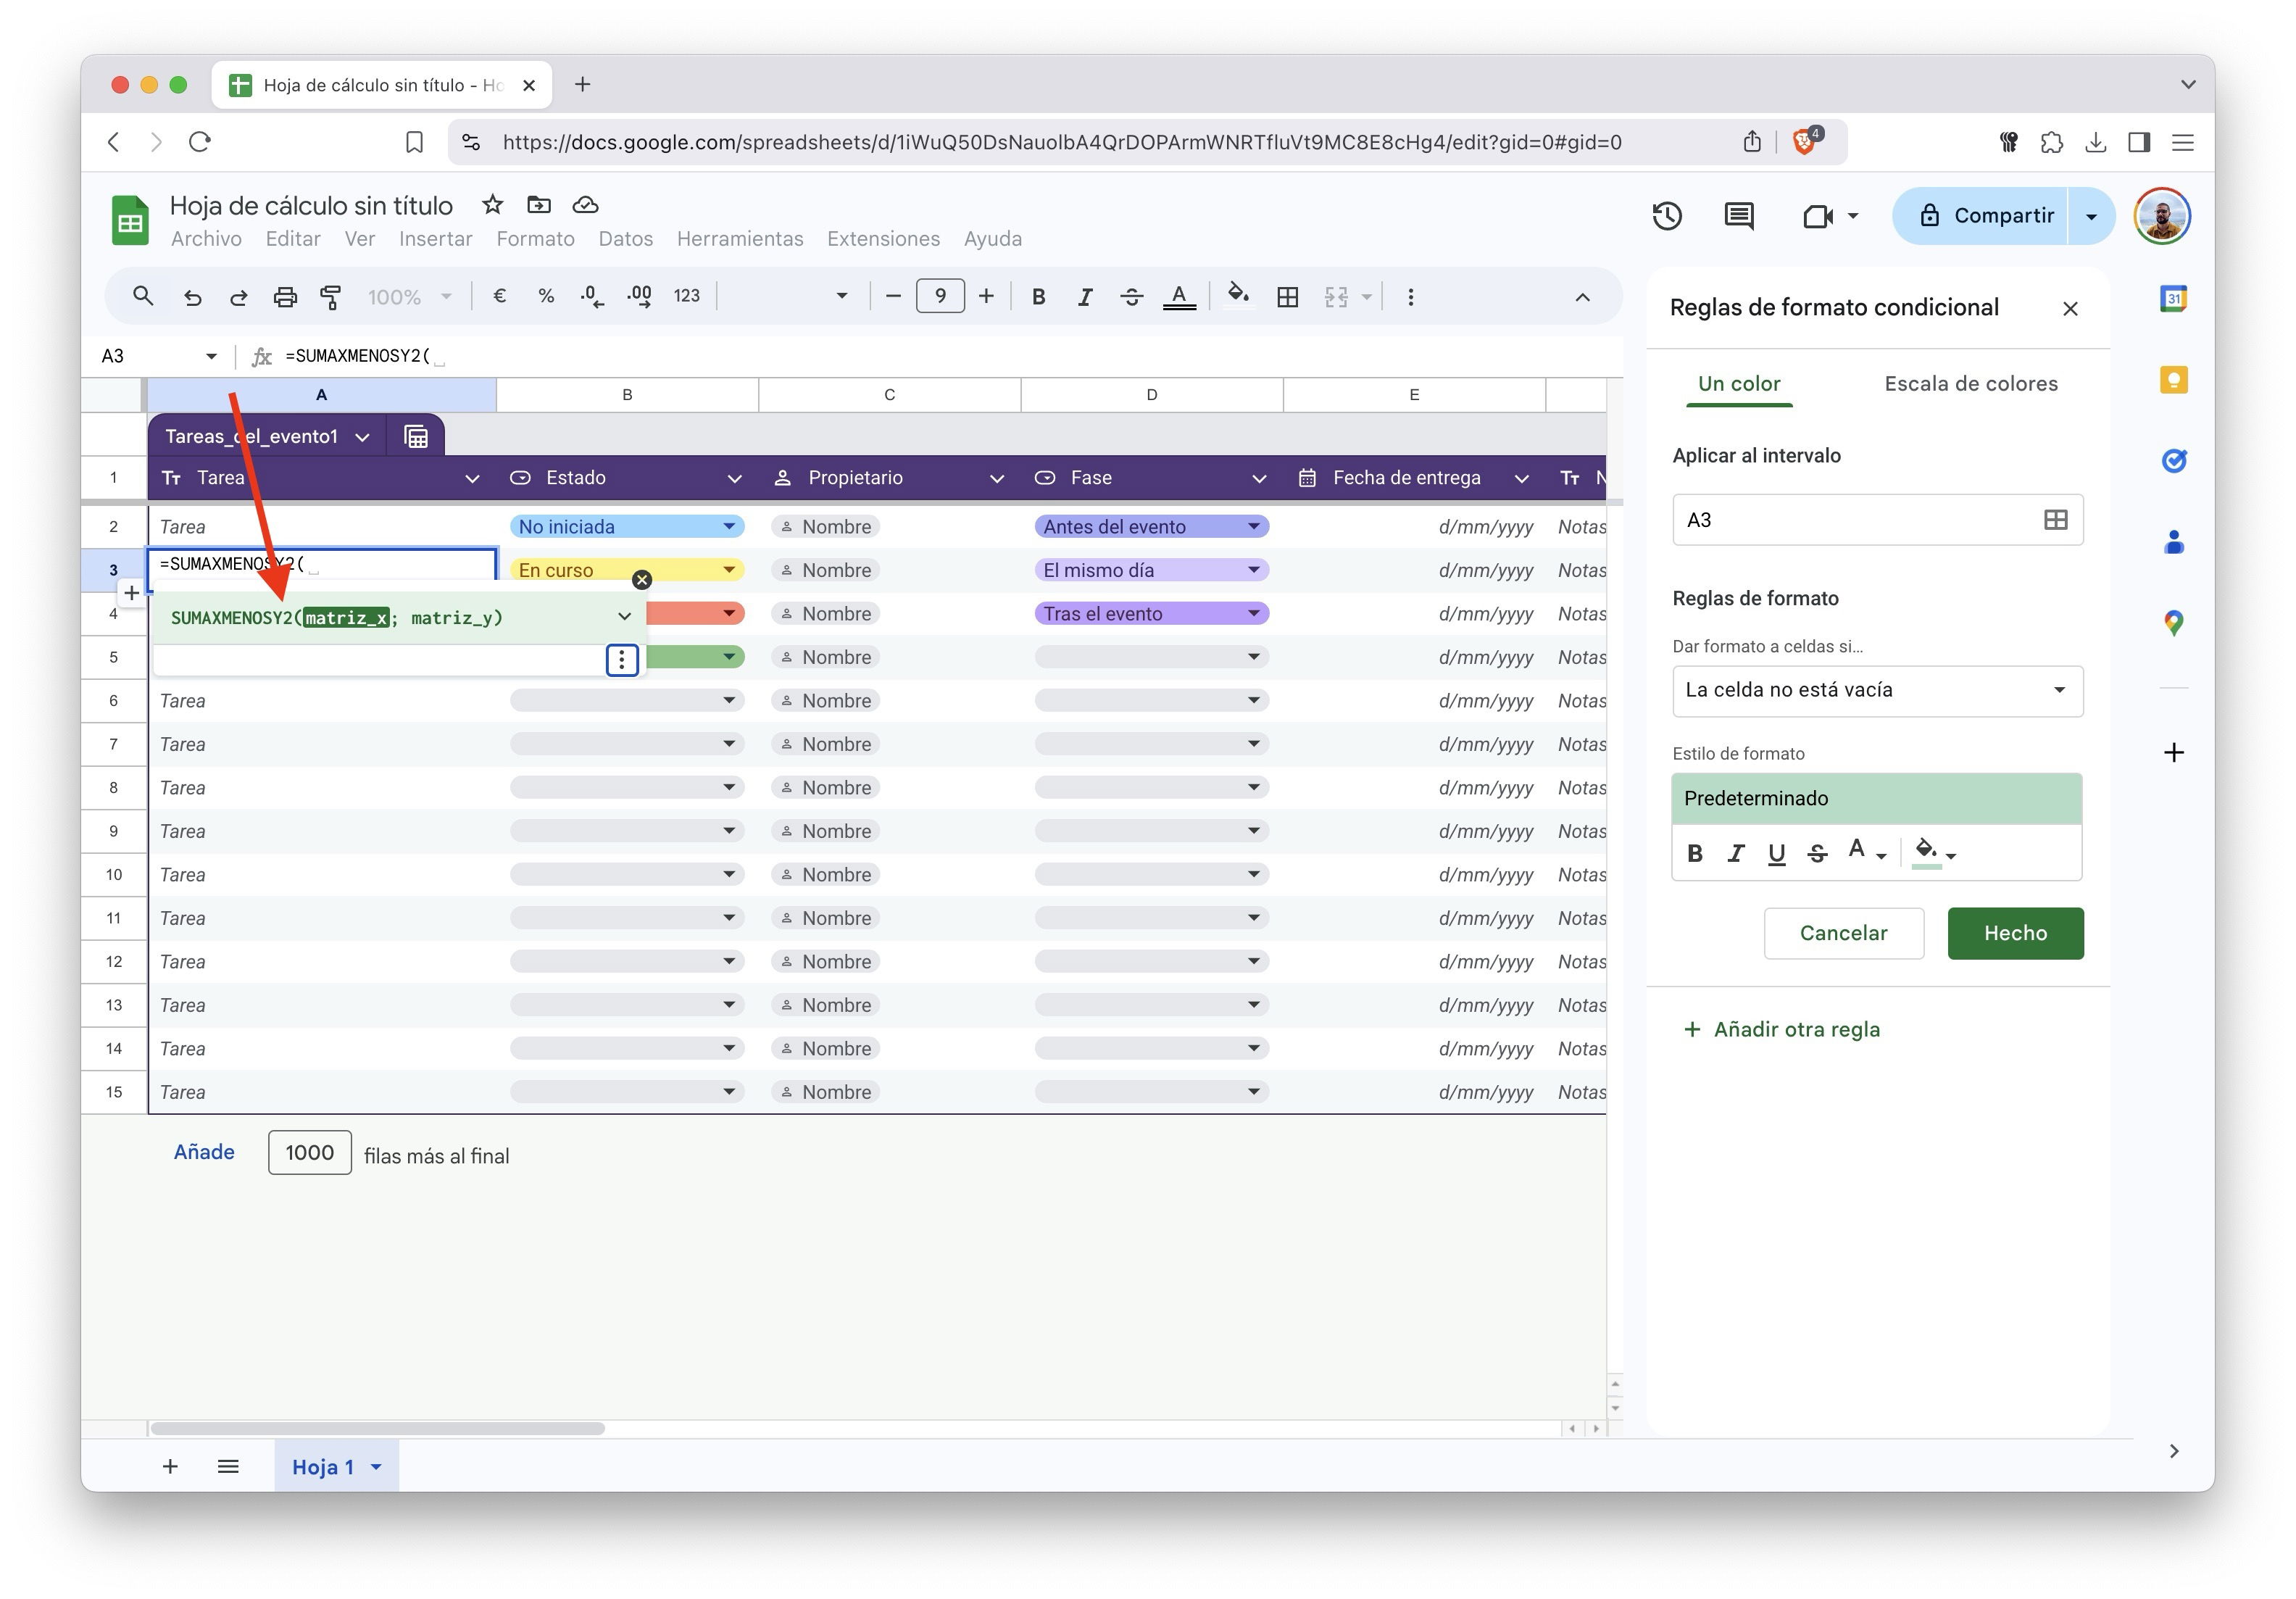Toggle strikethrough in Estilo de formato
This screenshot has height=1599, width=2296.
(1817, 853)
